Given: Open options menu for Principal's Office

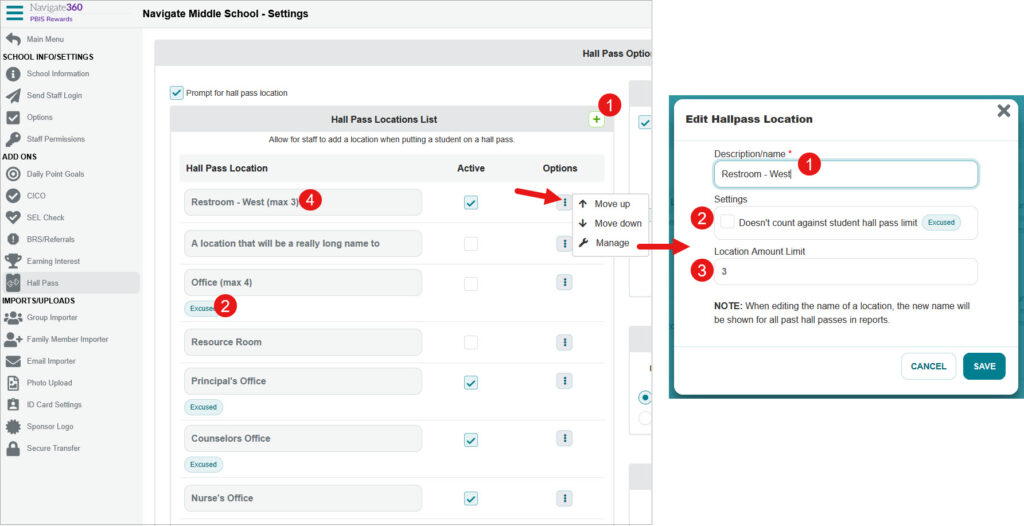Looking at the screenshot, I should (x=564, y=381).
